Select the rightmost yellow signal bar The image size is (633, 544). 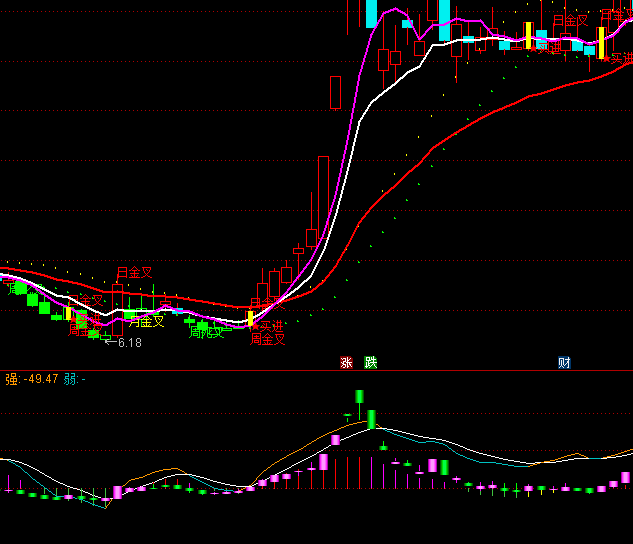pyautogui.click(x=601, y=41)
